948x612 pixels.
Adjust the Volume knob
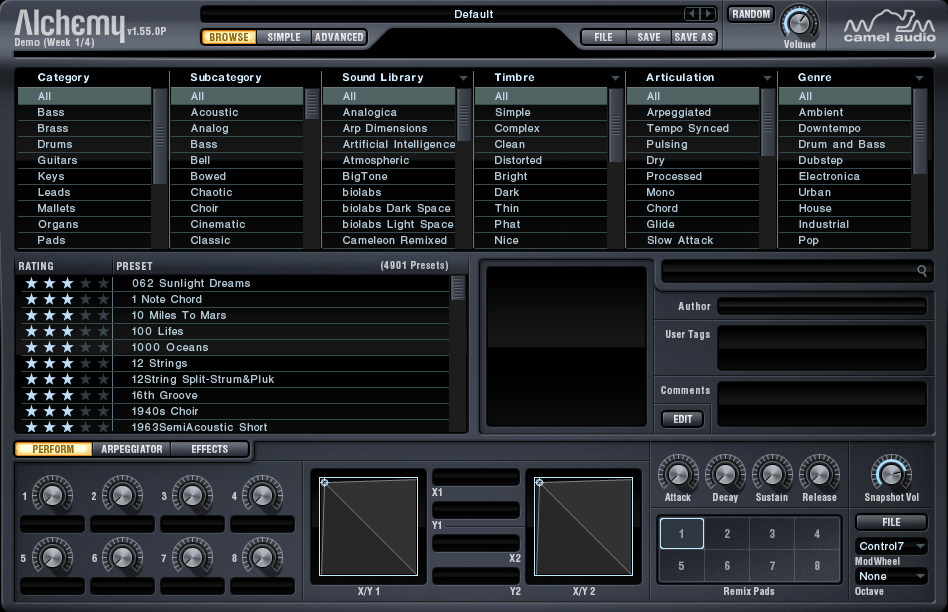[x=799, y=22]
